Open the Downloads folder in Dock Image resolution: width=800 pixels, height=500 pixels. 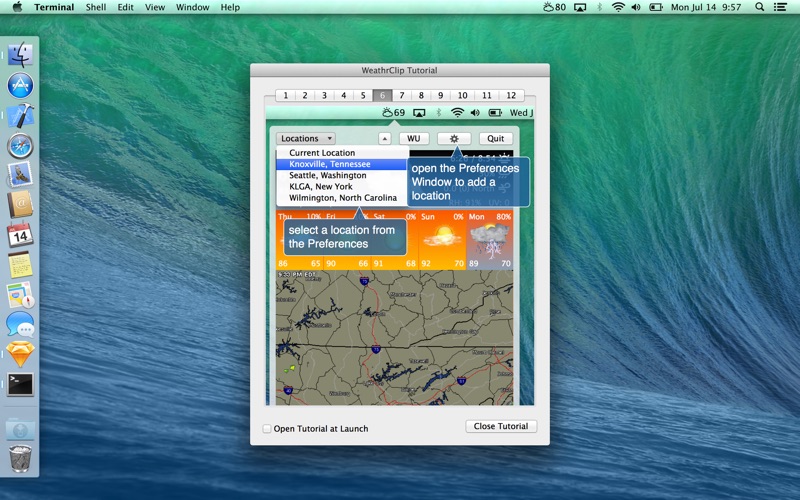pyautogui.click(x=20, y=430)
